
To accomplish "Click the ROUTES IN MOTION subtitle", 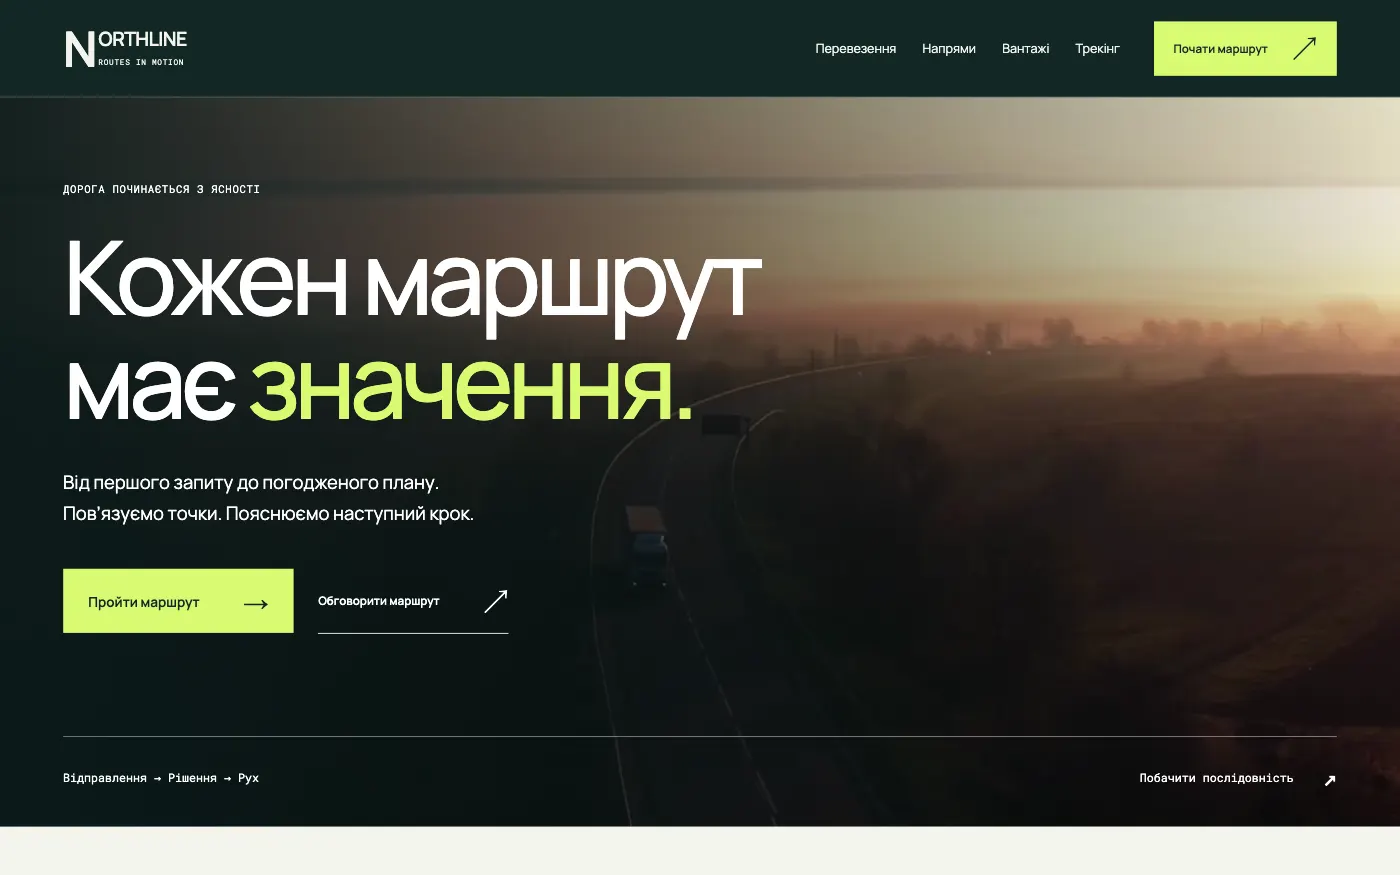I will point(141,62).
